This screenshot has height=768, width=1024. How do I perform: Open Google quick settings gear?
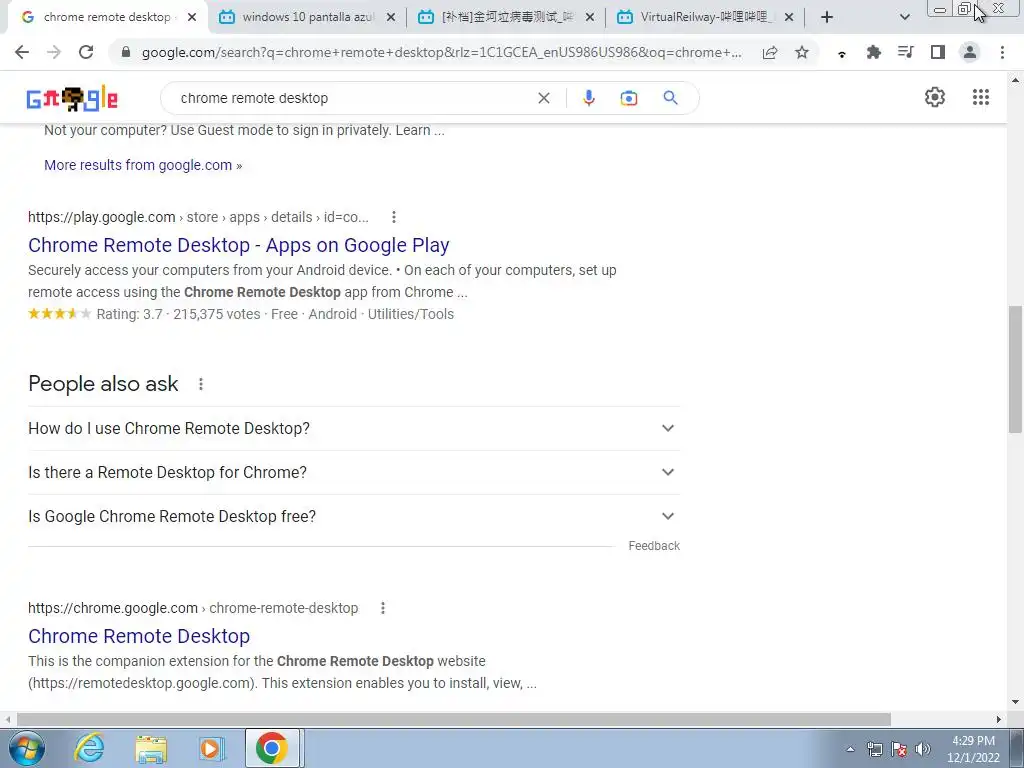pos(935,97)
